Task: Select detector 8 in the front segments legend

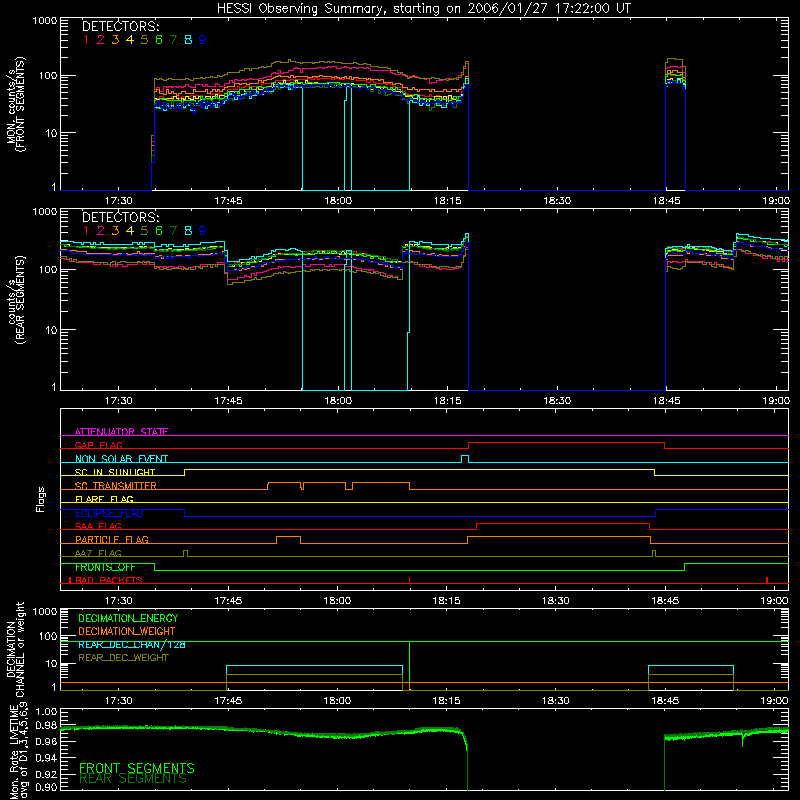Action: click(188, 40)
